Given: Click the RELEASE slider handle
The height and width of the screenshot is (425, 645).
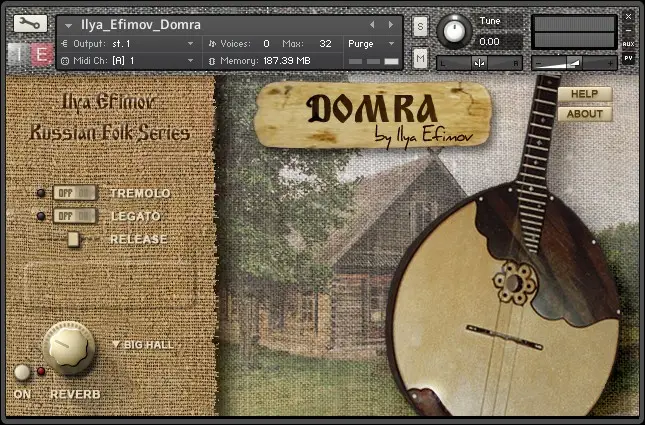Looking at the screenshot, I should [x=73, y=239].
